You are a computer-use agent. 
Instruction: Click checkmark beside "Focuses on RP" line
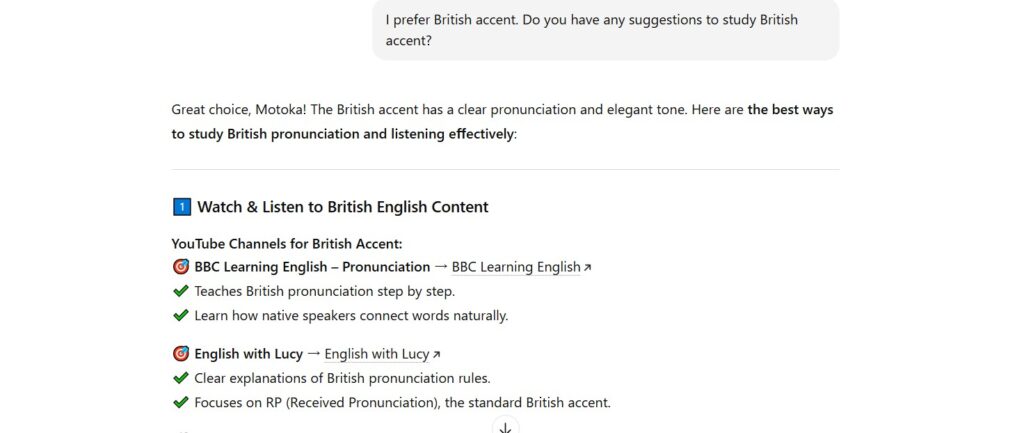click(181, 403)
